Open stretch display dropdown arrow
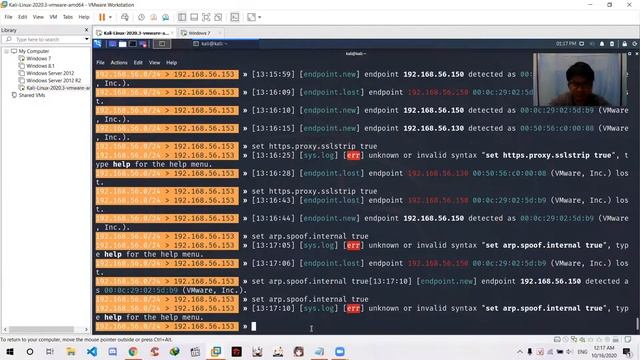Image resolution: width=640 pixels, height=360 pixels. click(260, 17)
